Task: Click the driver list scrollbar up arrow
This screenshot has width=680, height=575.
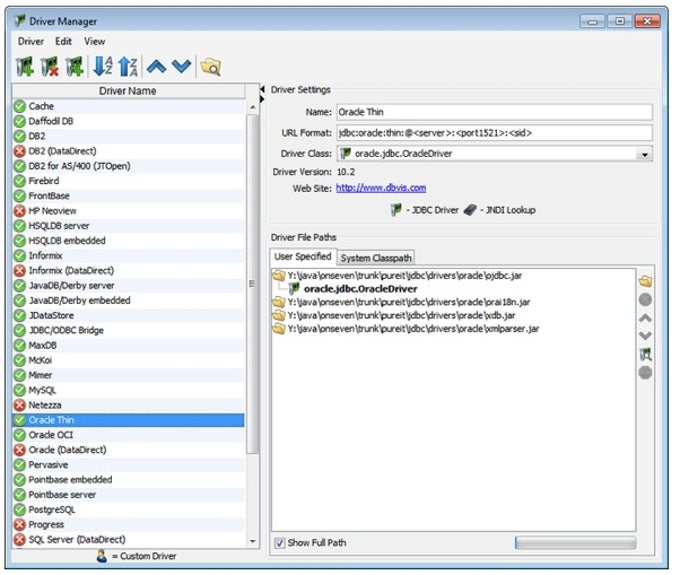Action: (x=253, y=107)
